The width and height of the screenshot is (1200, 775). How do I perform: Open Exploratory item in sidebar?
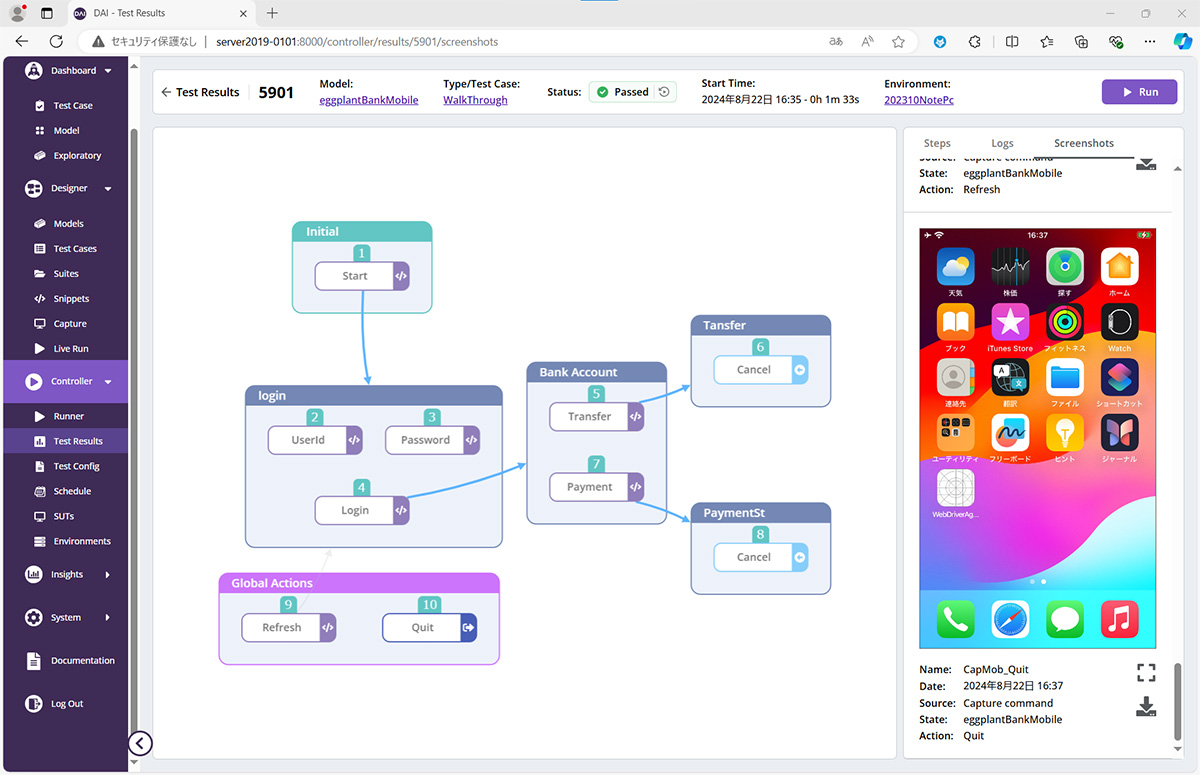coord(77,155)
